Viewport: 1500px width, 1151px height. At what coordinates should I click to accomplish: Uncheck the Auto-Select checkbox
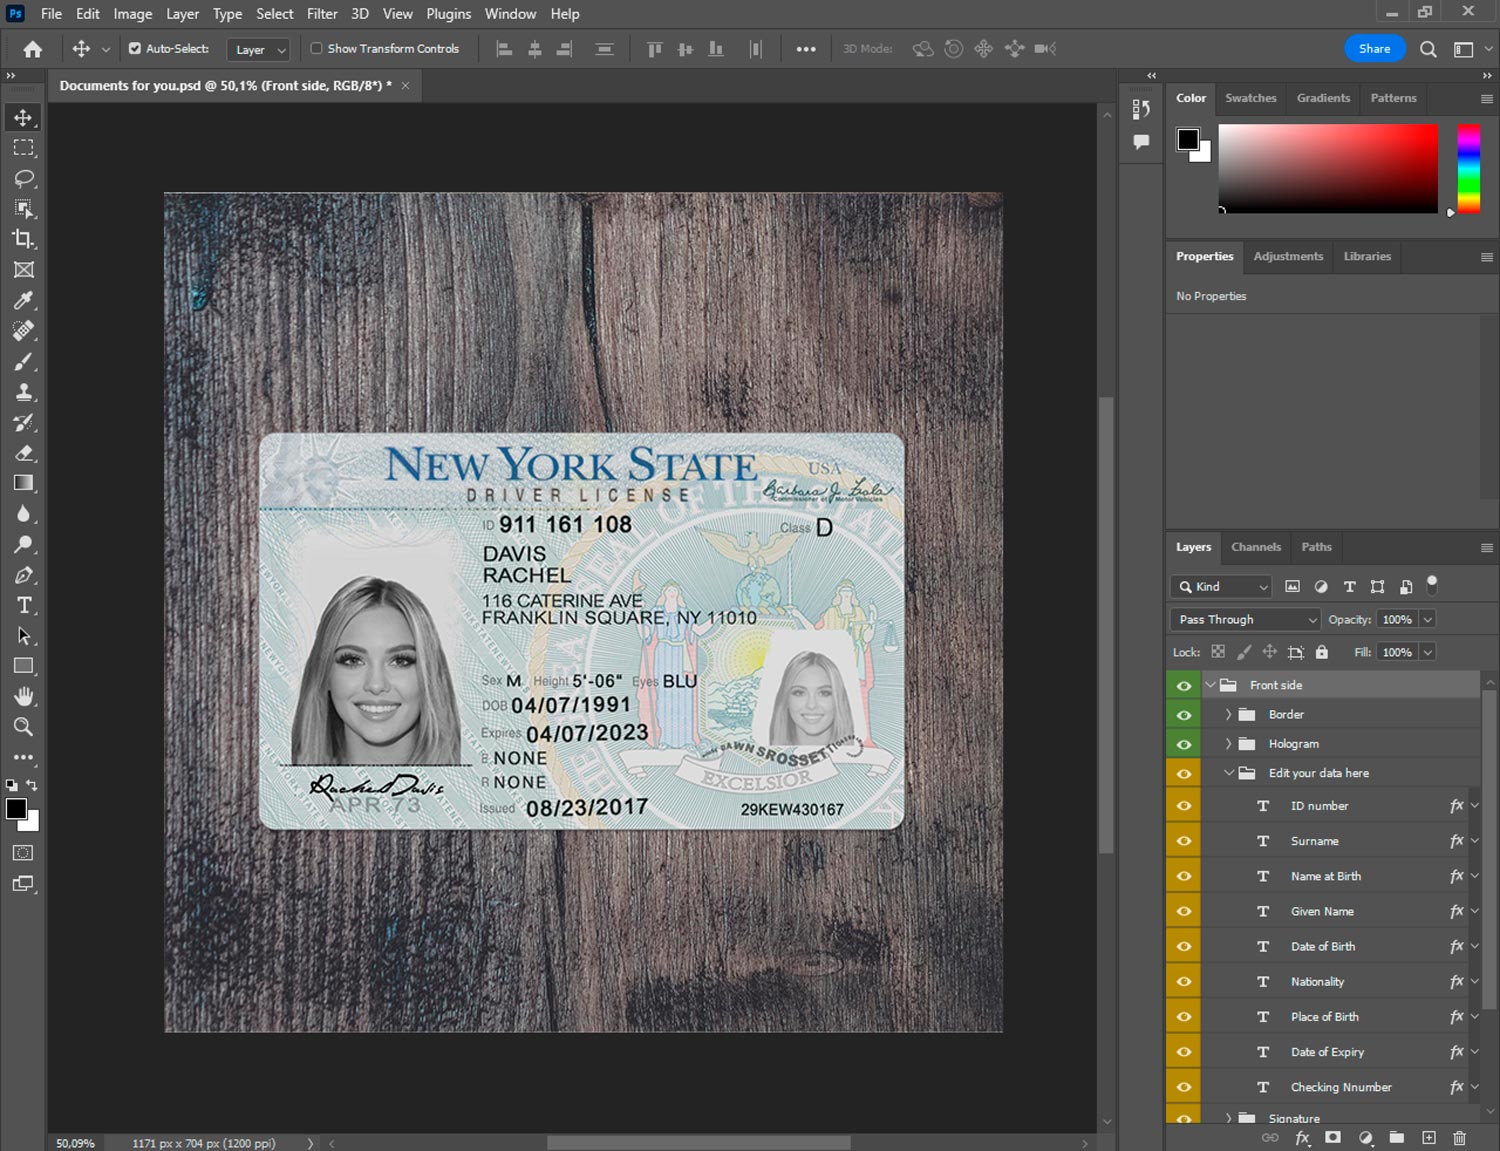135,48
